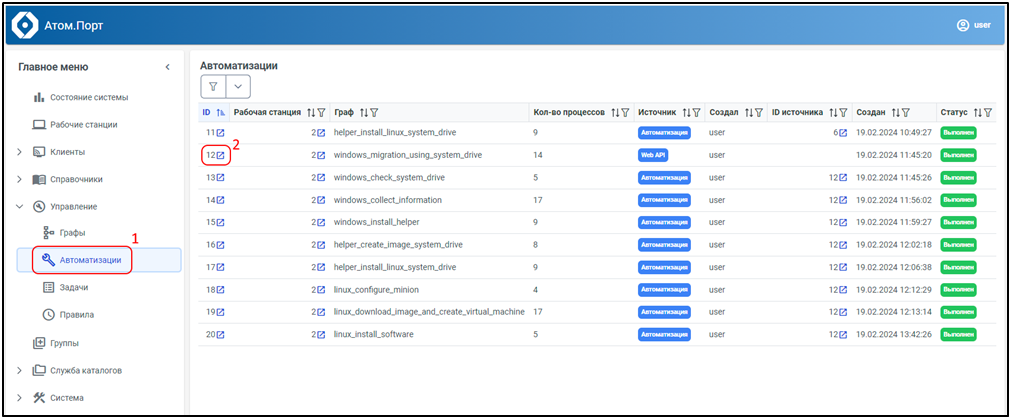Open workstation link in row 20
1011x419 pixels.
pyautogui.click(x=322, y=335)
